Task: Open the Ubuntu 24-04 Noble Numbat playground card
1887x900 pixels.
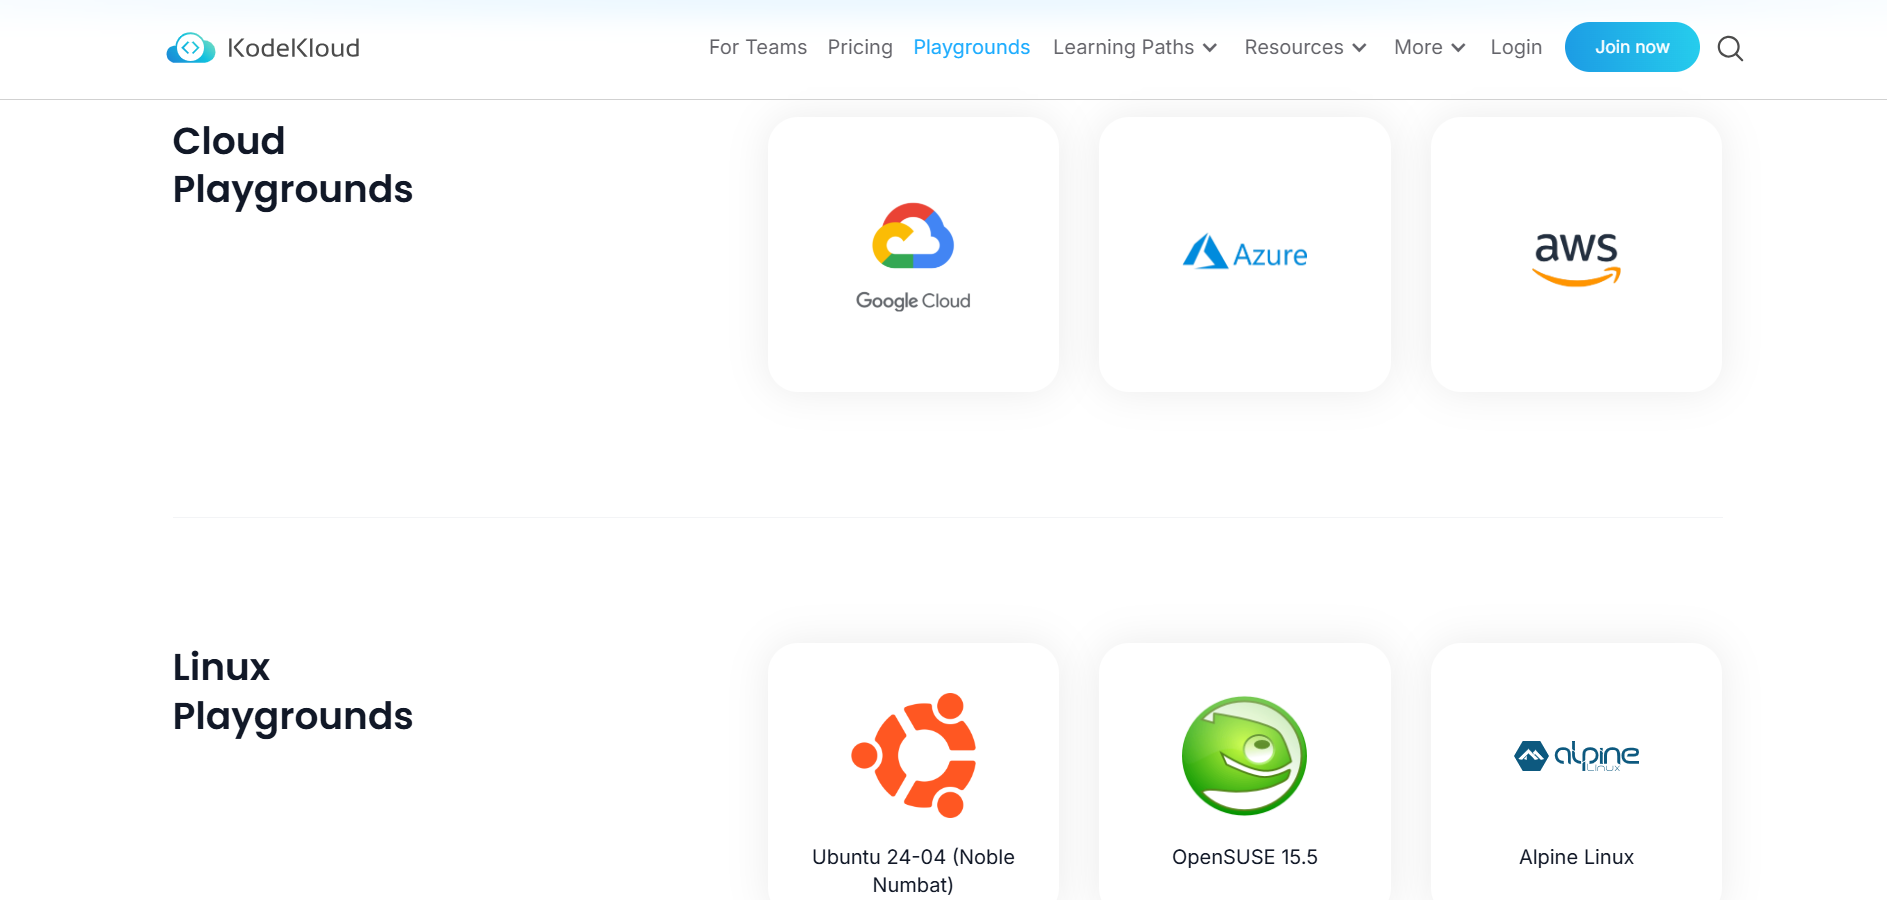Action: 912,790
